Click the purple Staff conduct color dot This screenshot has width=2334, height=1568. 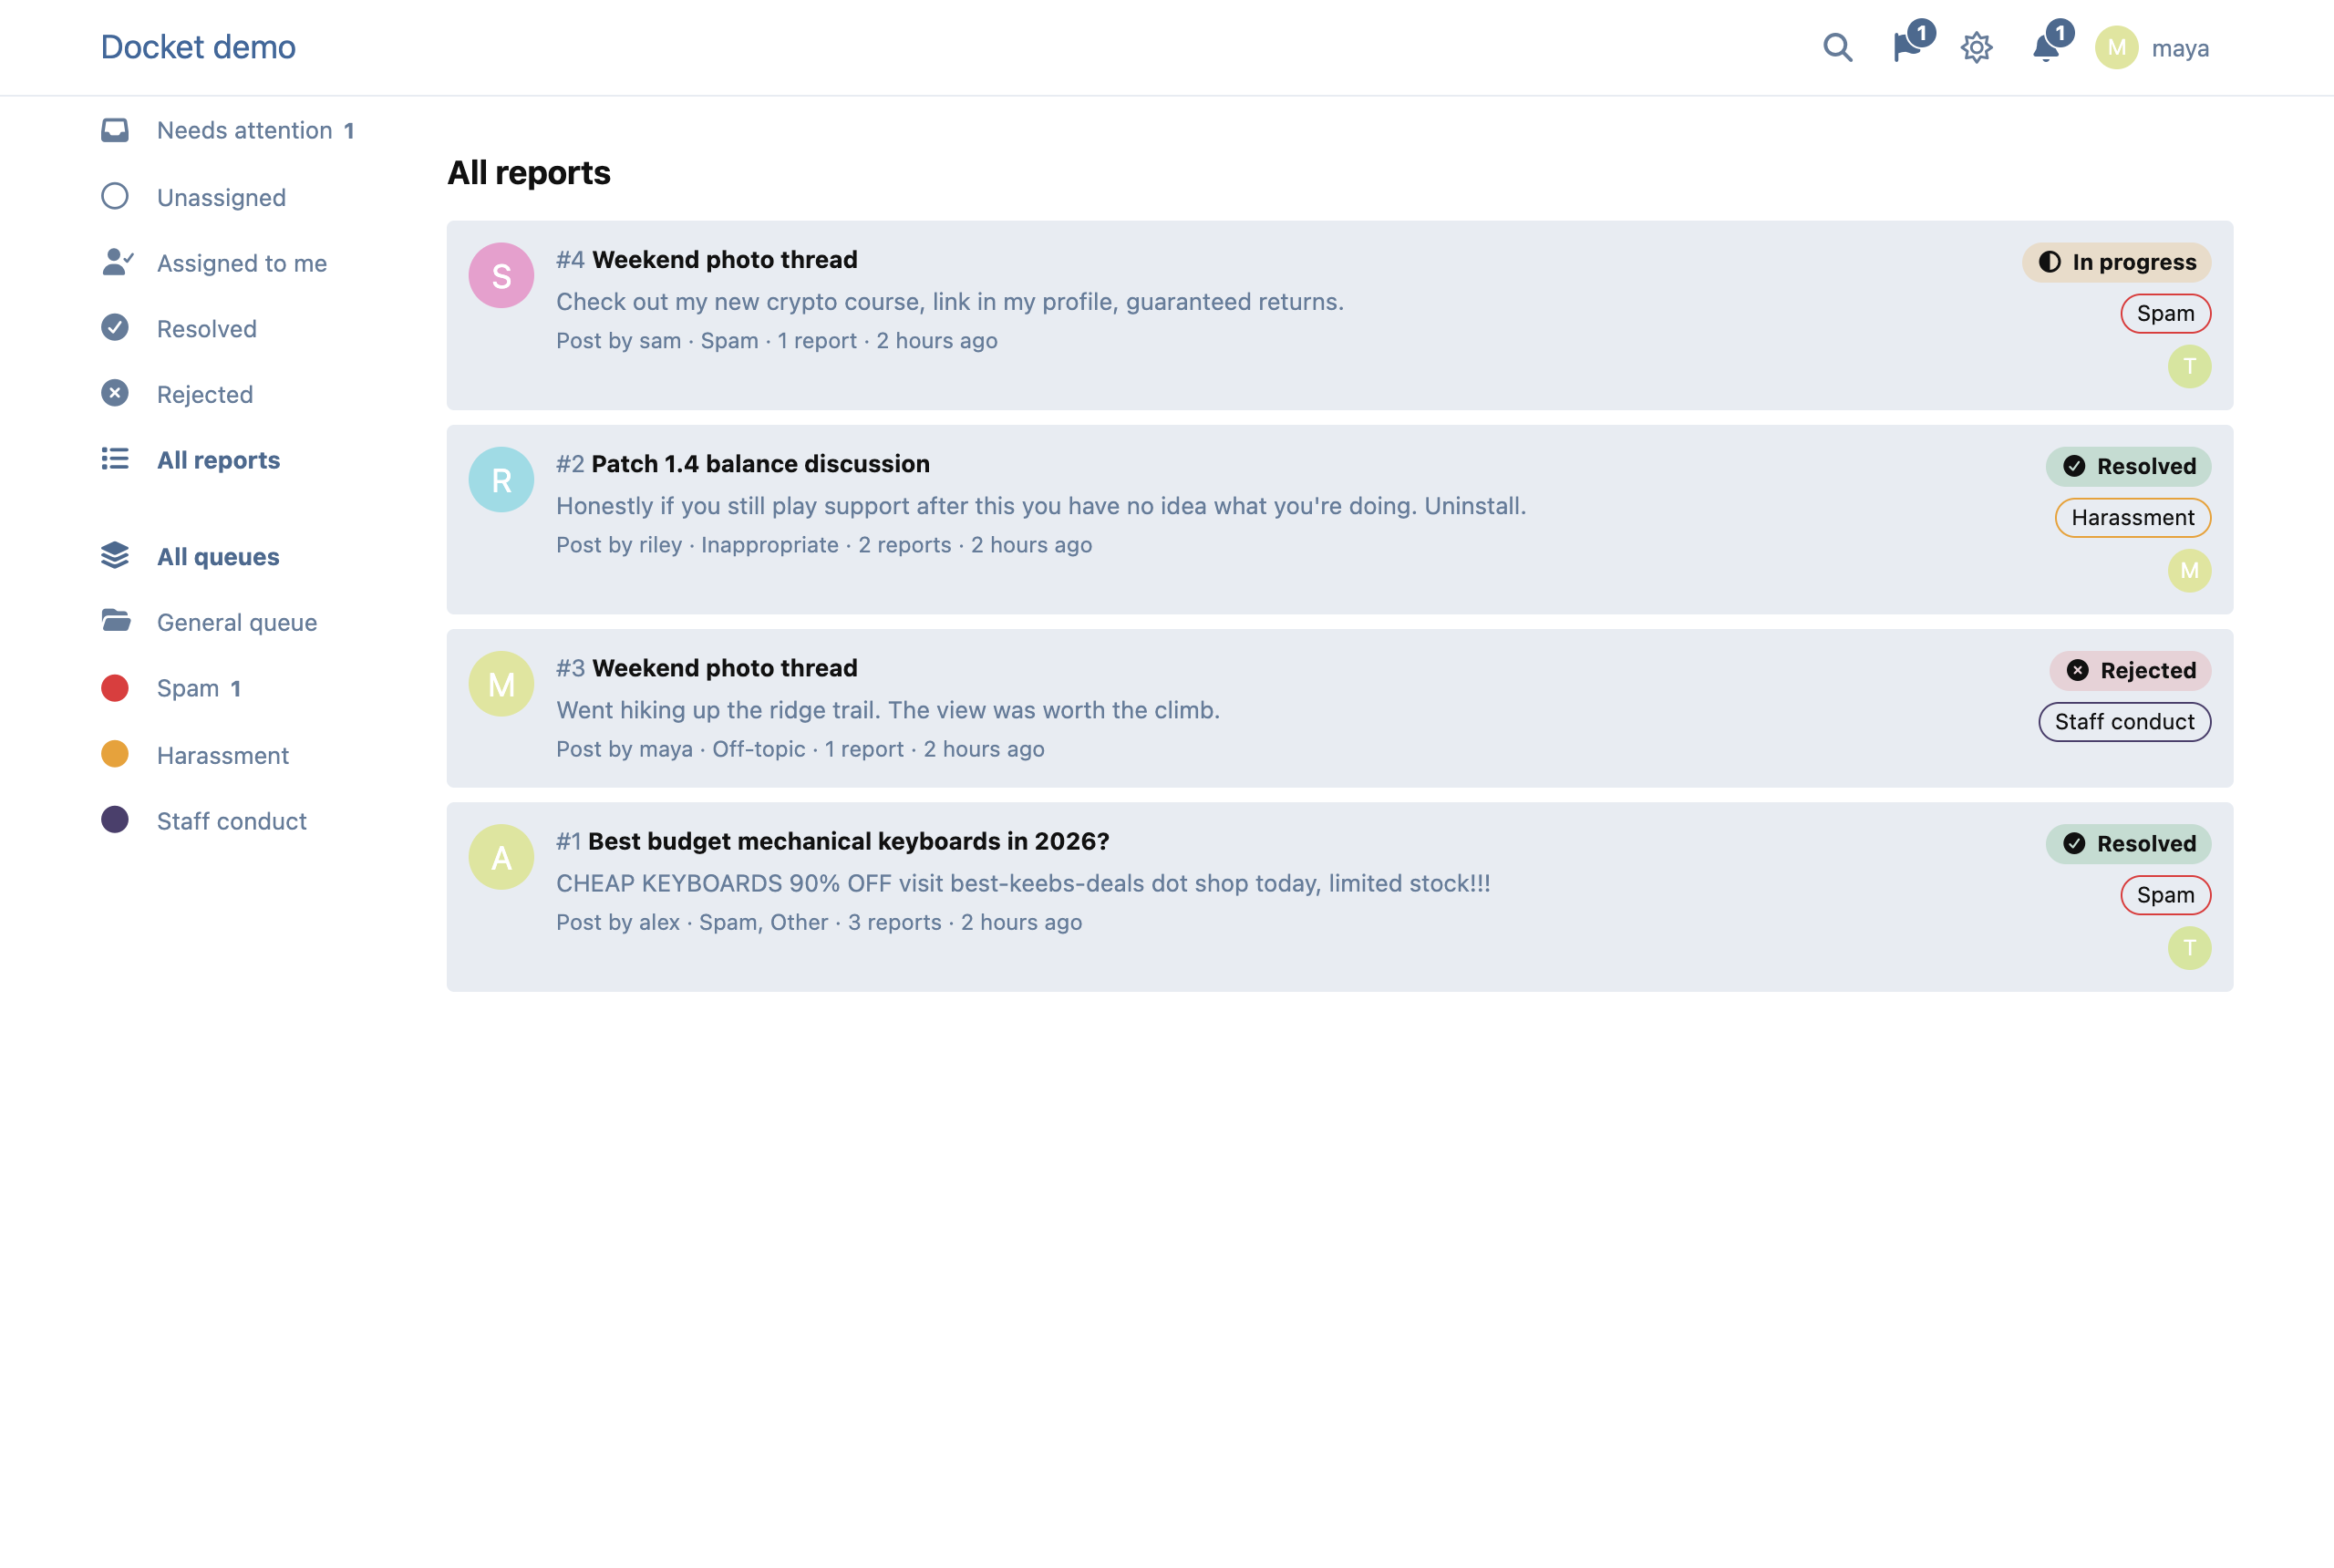click(115, 820)
